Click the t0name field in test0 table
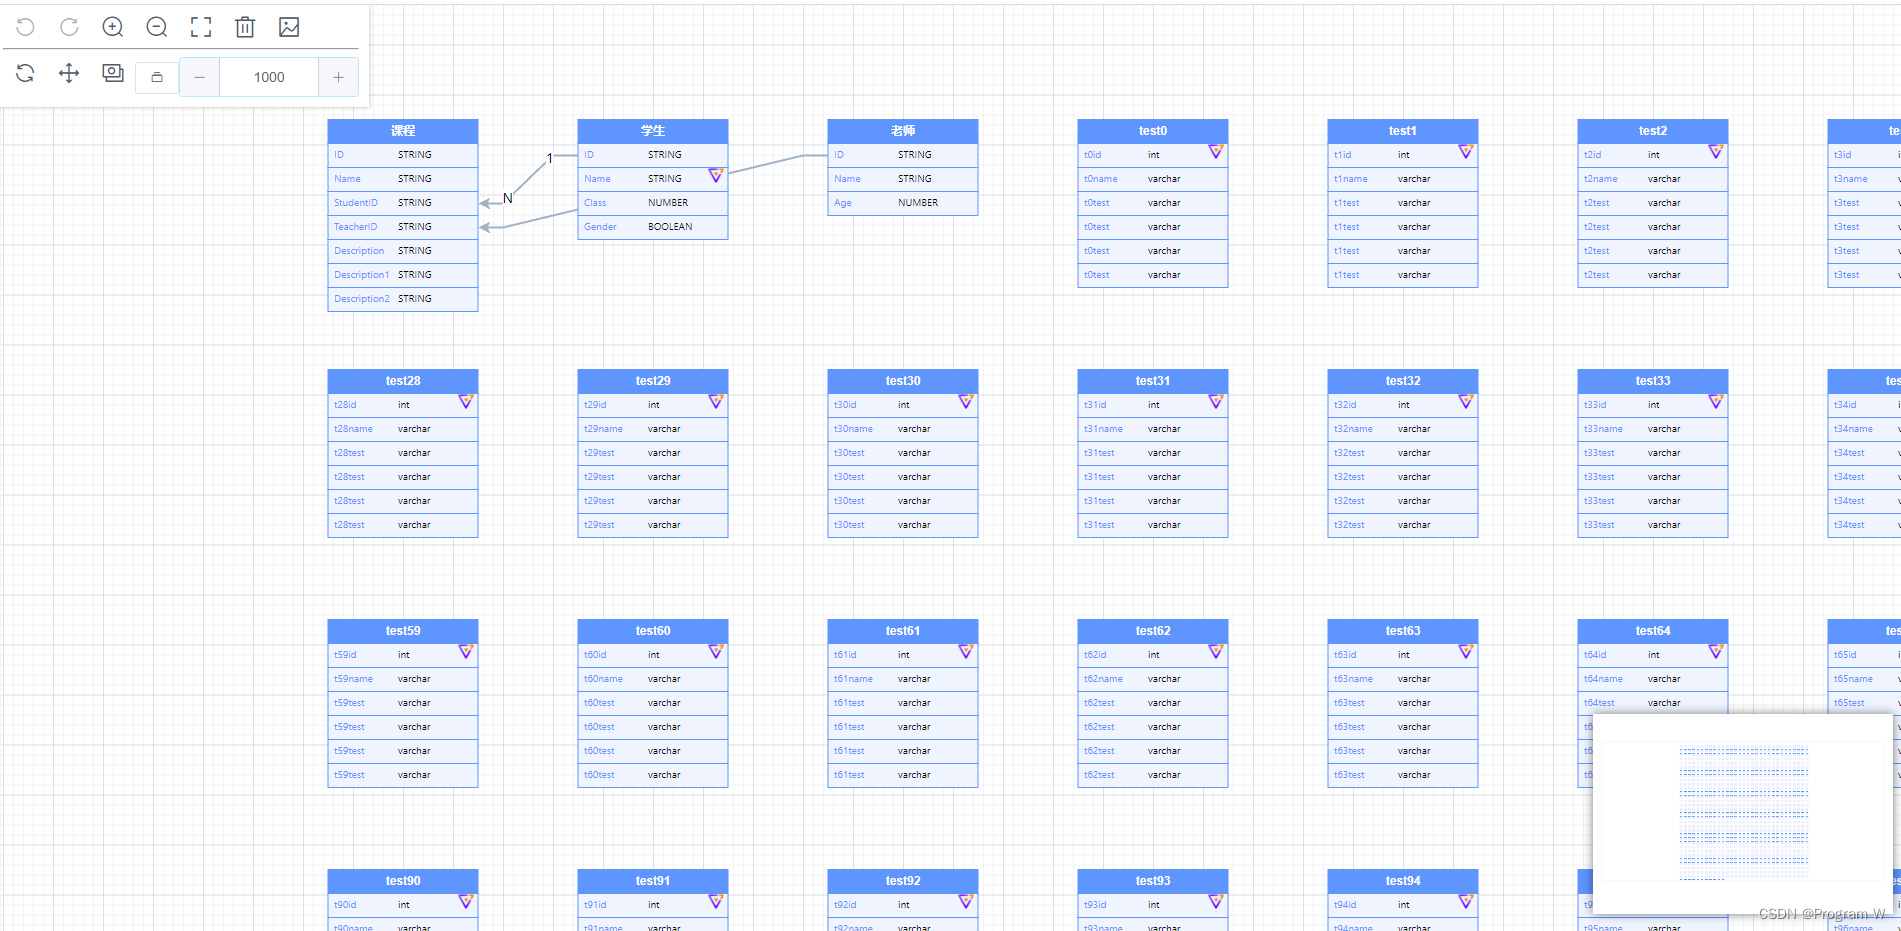1901x931 pixels. click(1153, 179)
